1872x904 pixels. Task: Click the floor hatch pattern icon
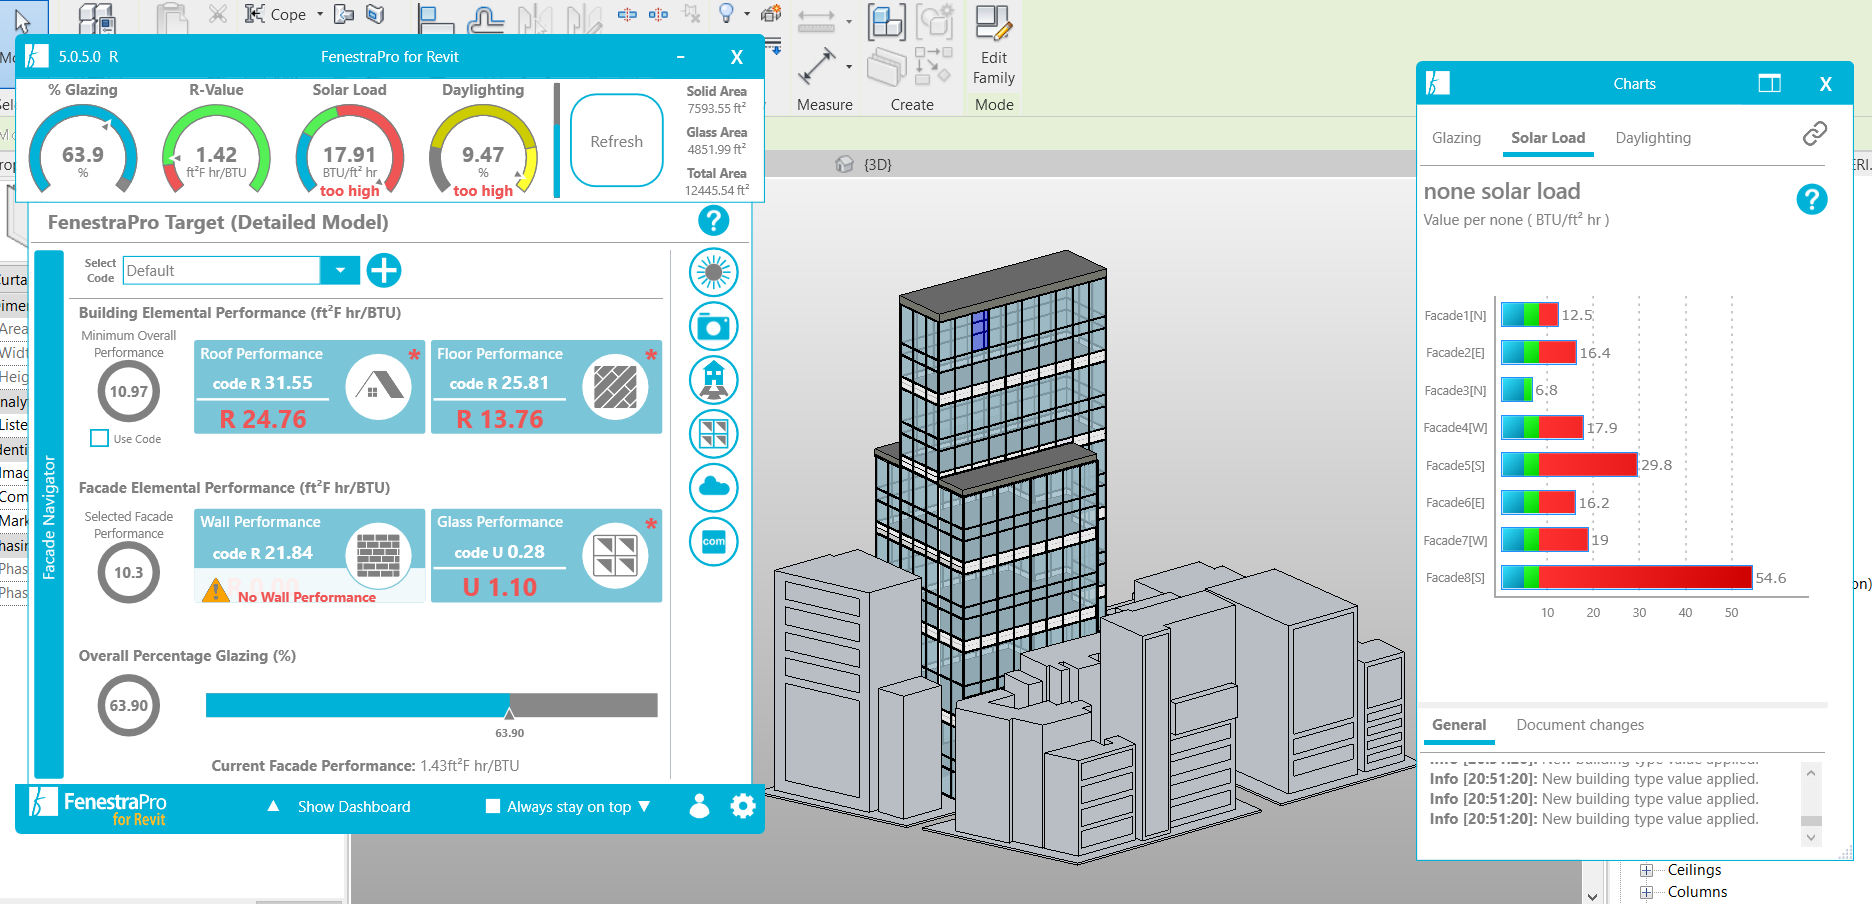(x=615, y=387)
